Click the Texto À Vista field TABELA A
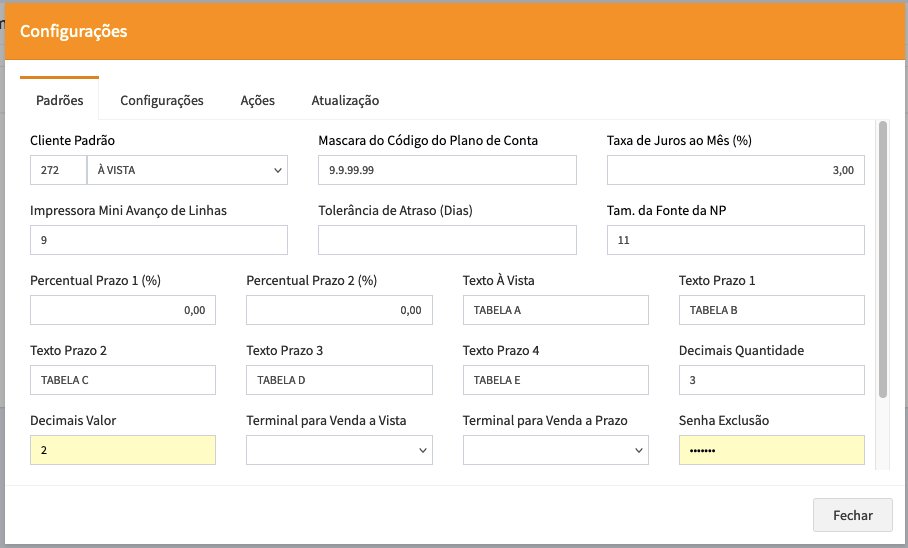 click(555, 311)
